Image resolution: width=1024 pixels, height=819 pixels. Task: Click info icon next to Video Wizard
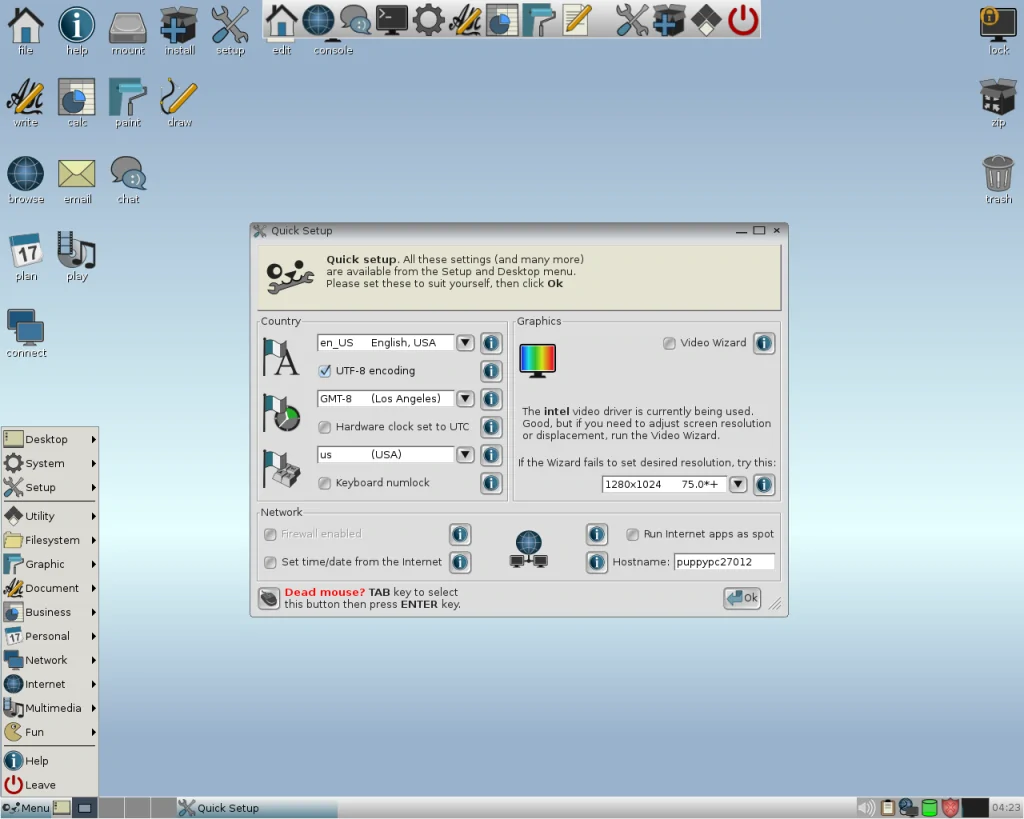click(x=763, y=343)
